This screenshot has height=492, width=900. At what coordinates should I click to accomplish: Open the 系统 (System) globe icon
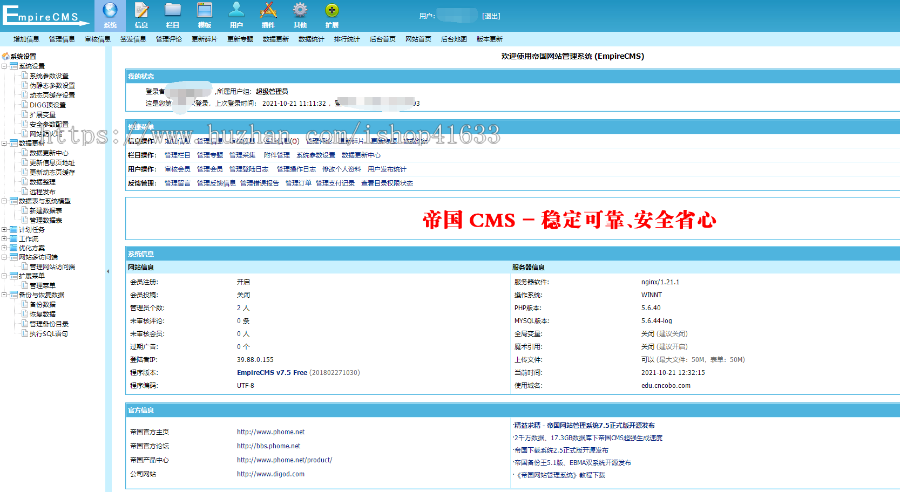click(110, 13)
